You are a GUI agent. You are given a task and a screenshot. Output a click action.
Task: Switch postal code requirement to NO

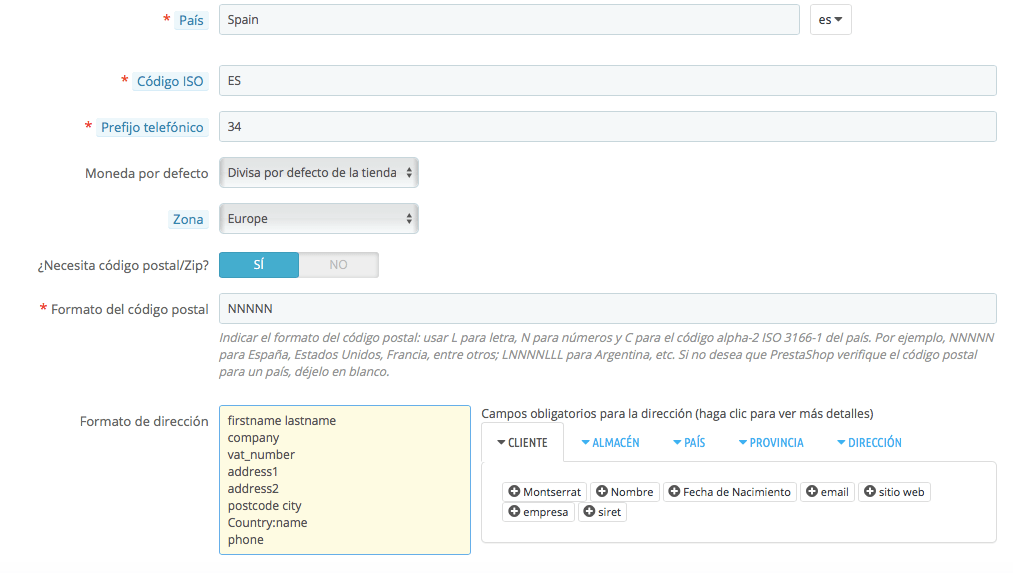(339, 265)
